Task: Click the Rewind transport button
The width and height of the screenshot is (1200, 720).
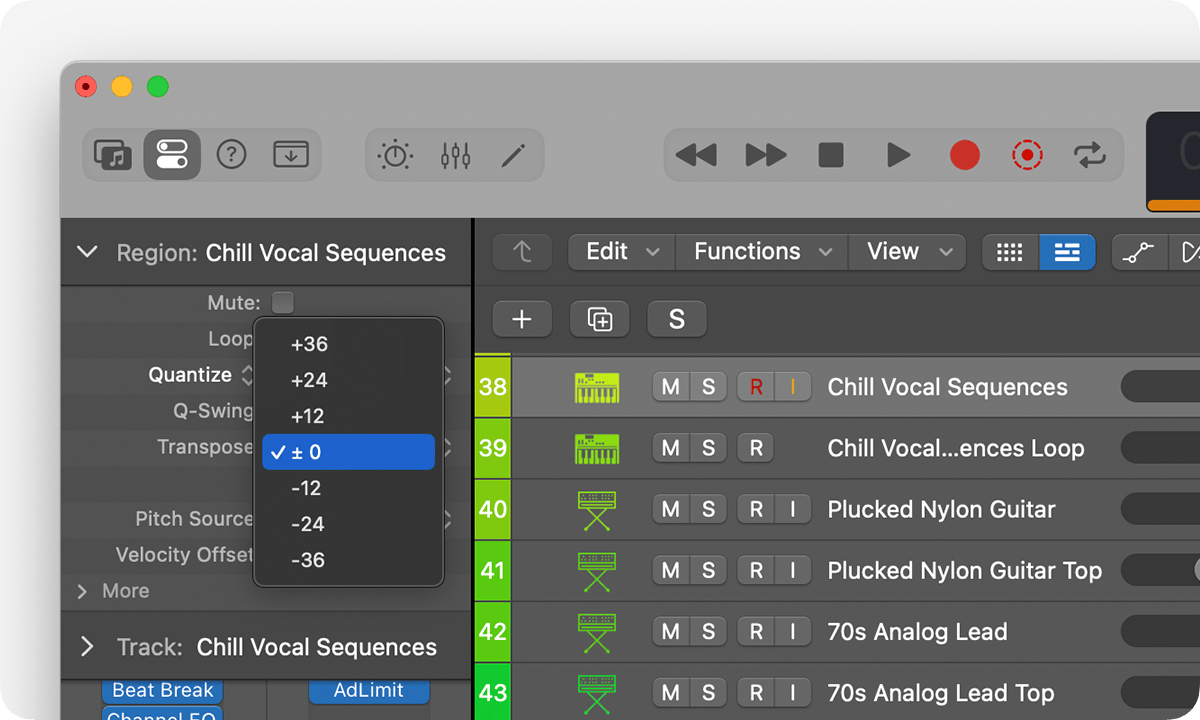Action: pyautogui.click(x=696, y=155)
